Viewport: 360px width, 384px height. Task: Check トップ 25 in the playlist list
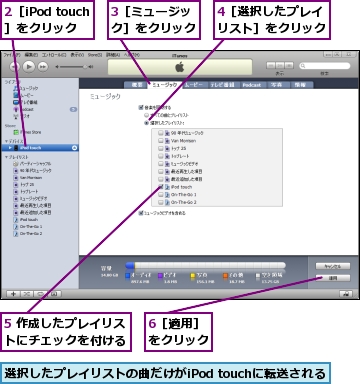pos(161,148)
